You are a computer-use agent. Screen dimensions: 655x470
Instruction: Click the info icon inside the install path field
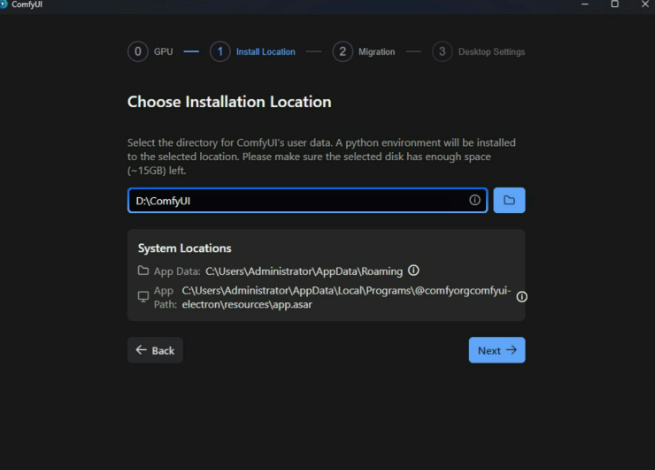pyautogui.click(x=475, y=200)
